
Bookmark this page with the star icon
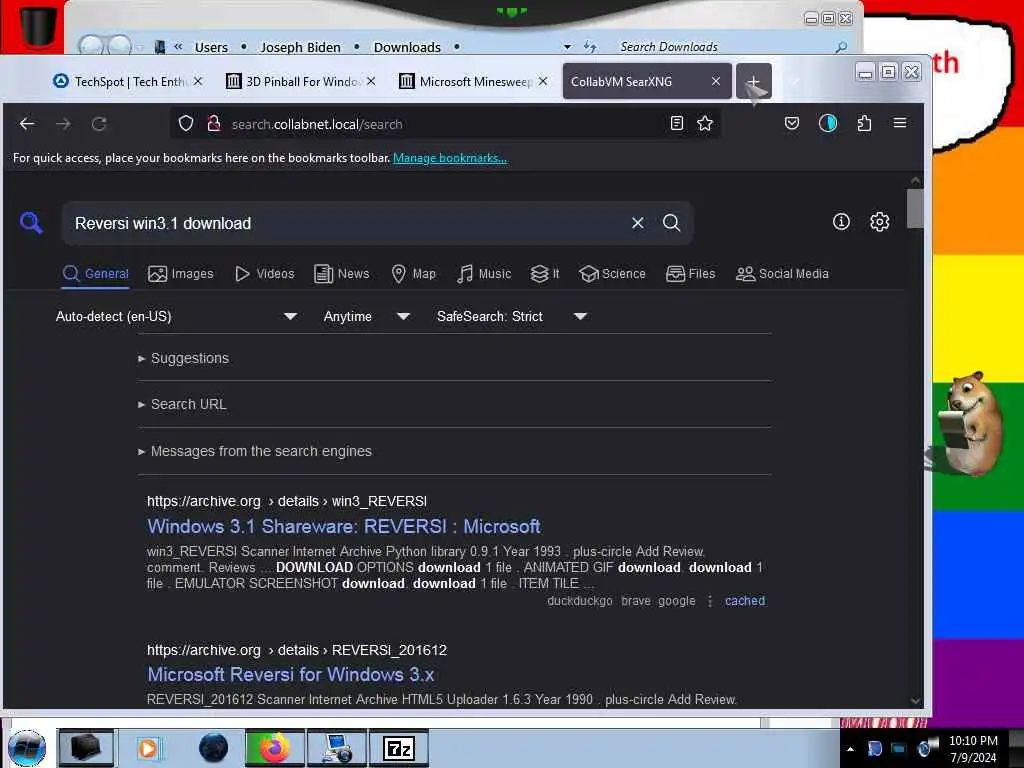pyautogui.click(x=705, y=123)
